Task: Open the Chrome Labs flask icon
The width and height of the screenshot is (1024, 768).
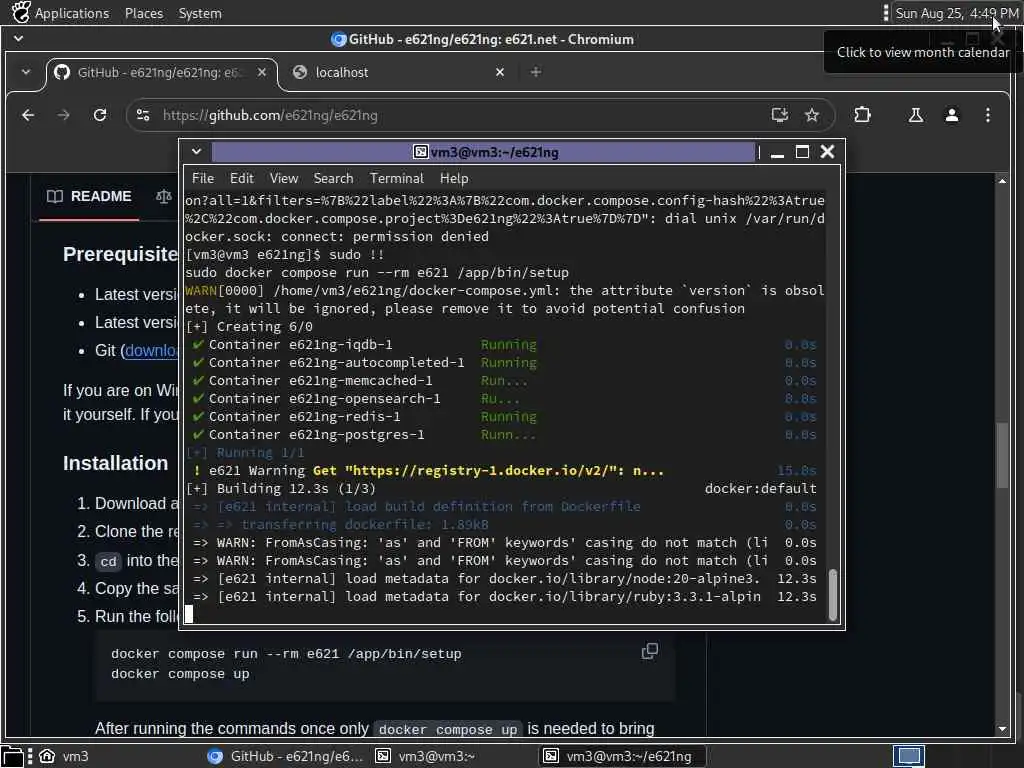Action: click(x=916, y=116)
